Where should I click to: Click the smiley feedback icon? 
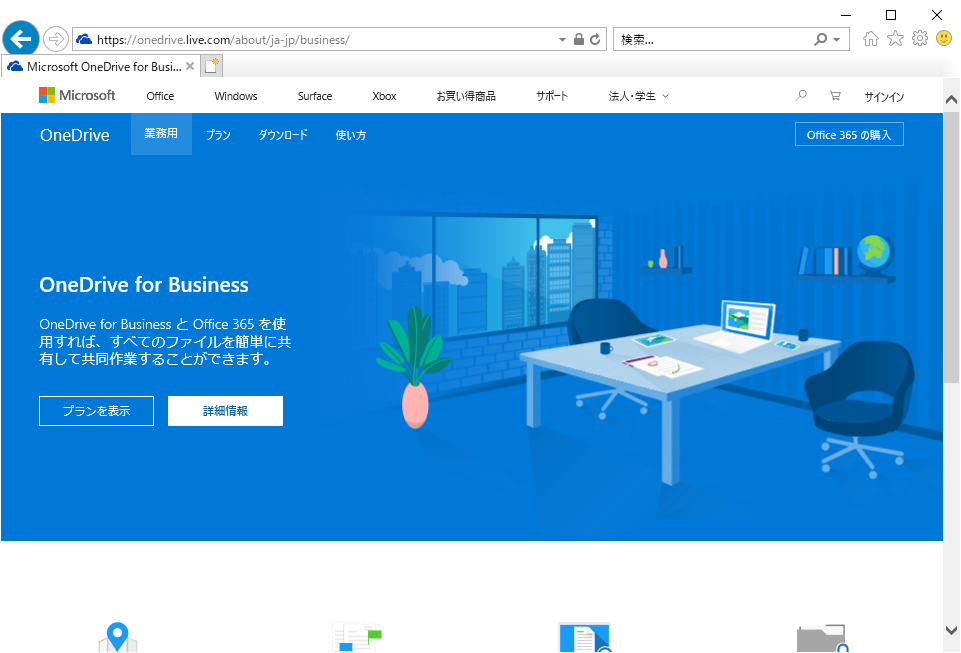pyautogui.click(x=944, y=39)
